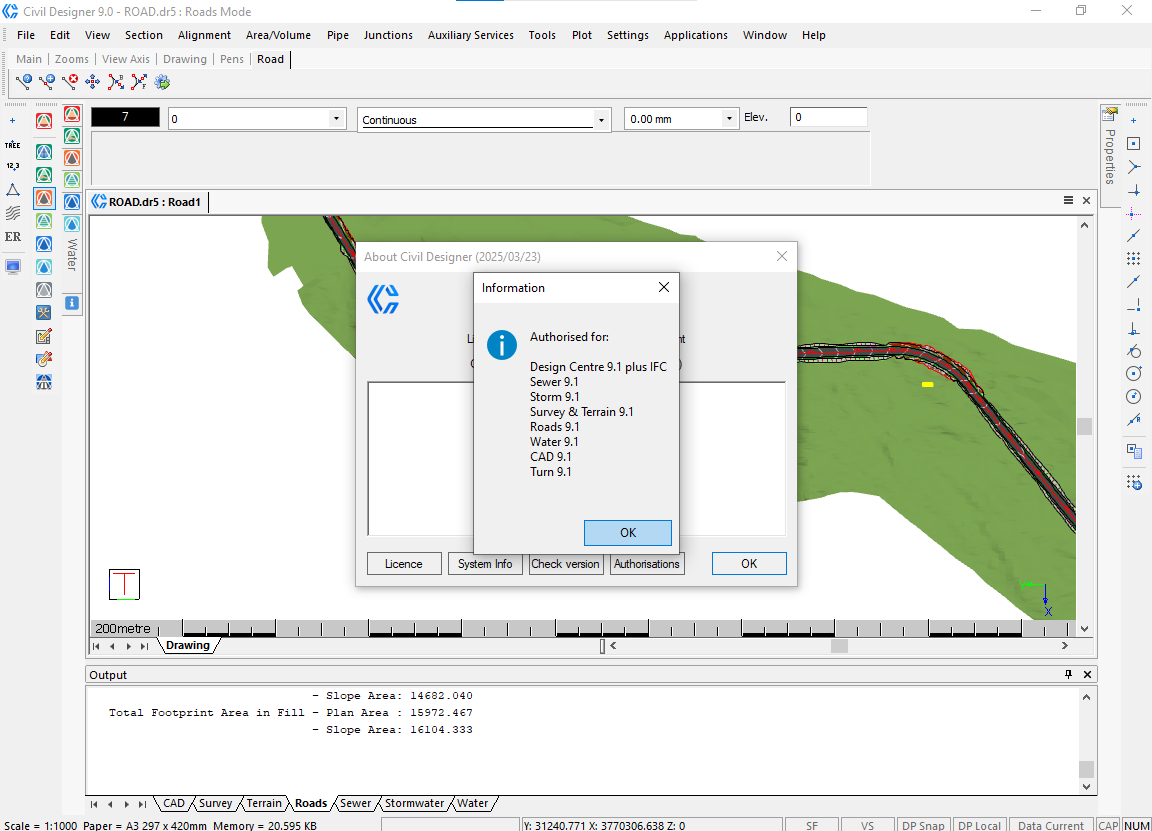Select the move point tool icon

coord(93,82)
